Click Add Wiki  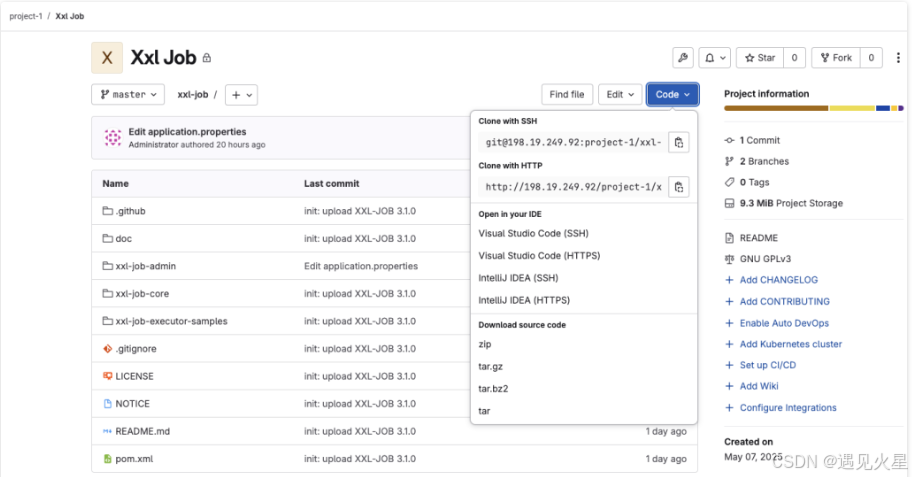tap(759, 386)
